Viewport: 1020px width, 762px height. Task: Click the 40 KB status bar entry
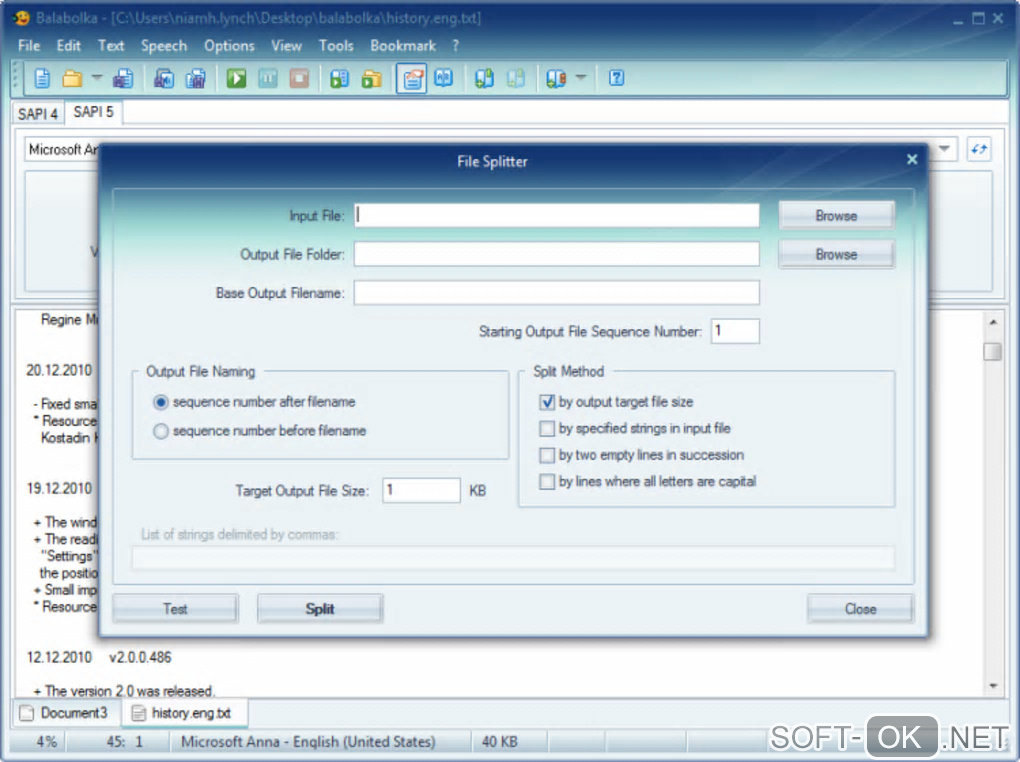500,742
